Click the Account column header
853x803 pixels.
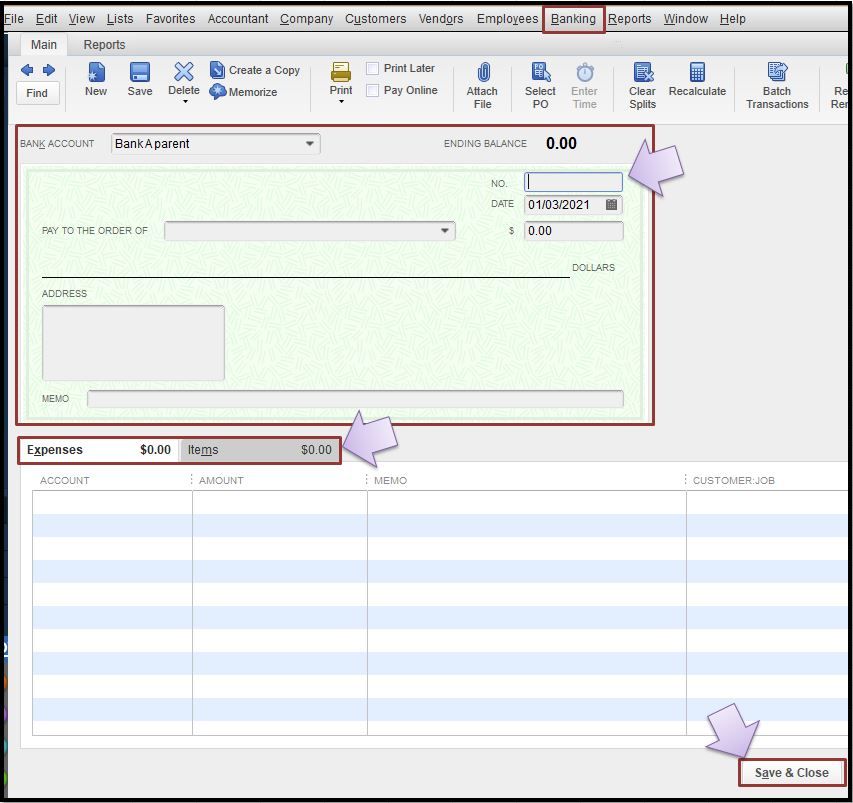coord(65,480)
